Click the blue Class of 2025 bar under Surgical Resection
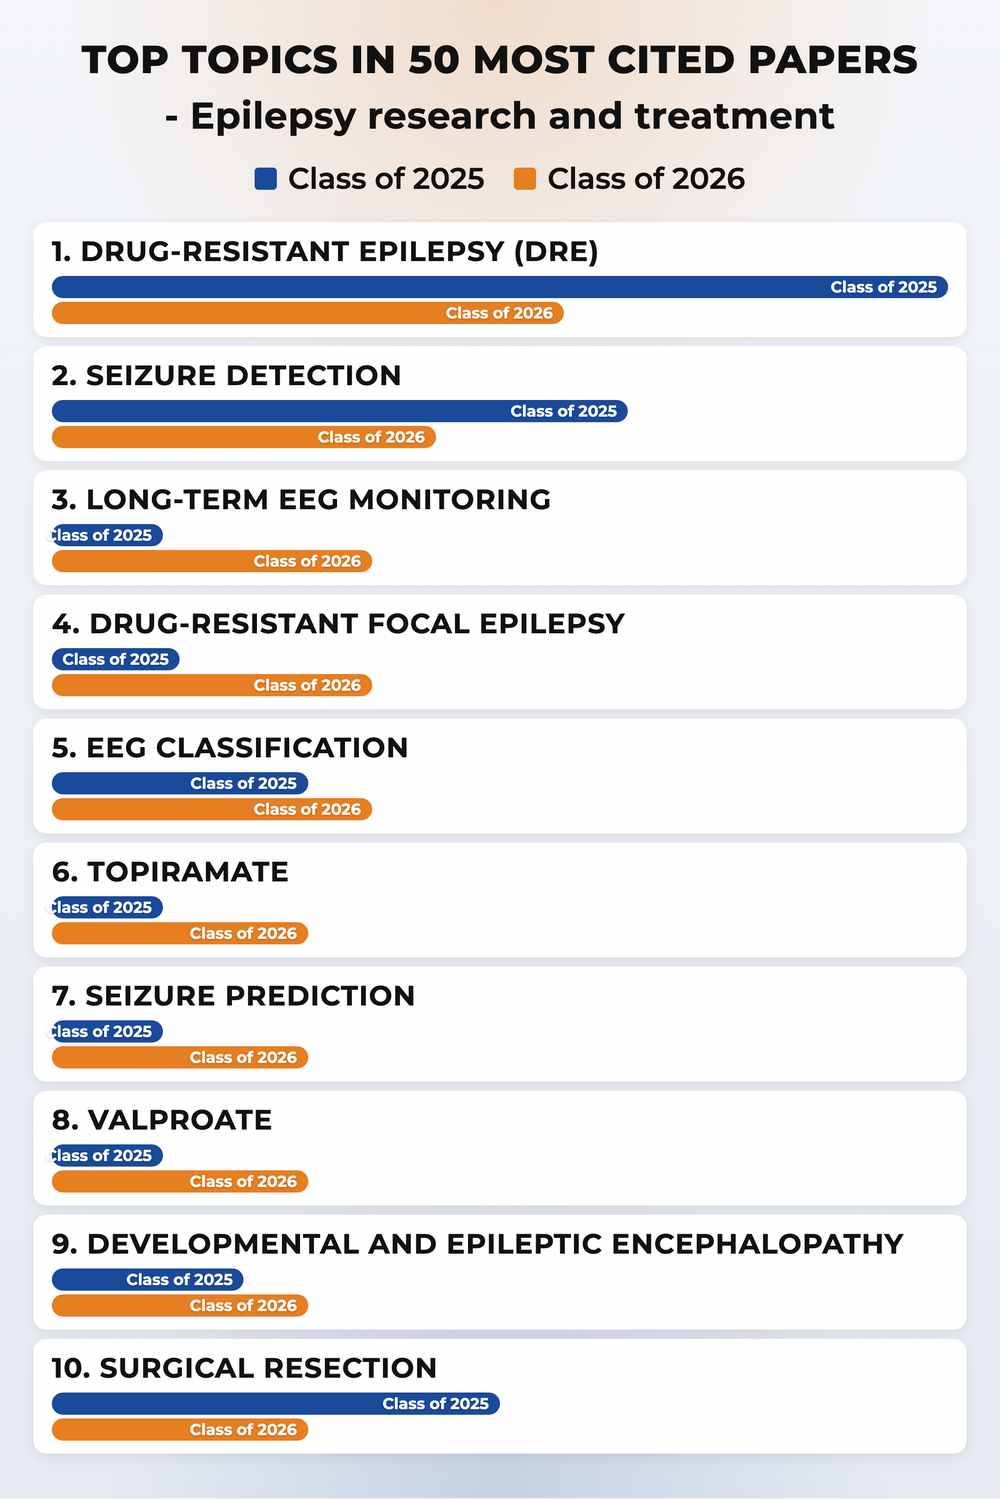1000x1499 pixels. pos(276,1403)
